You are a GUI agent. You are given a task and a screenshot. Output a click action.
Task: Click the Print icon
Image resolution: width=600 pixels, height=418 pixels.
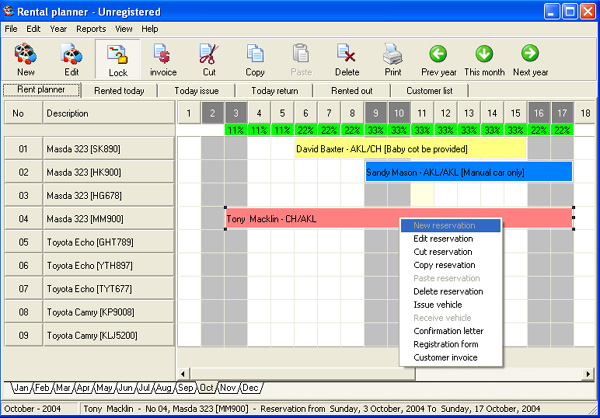click(393, 59)
